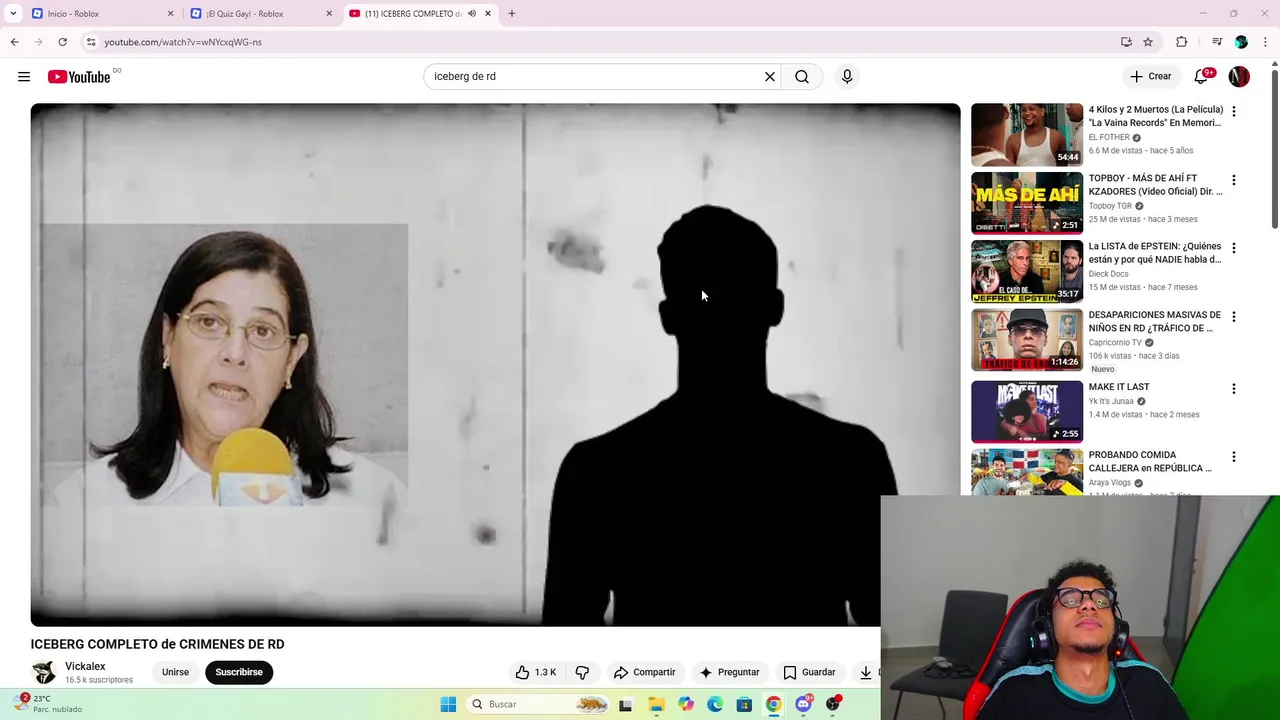Open options menu for 'La LISTA de EPSTEIN'
The image size is (1280, 720).
(1234, 248)
